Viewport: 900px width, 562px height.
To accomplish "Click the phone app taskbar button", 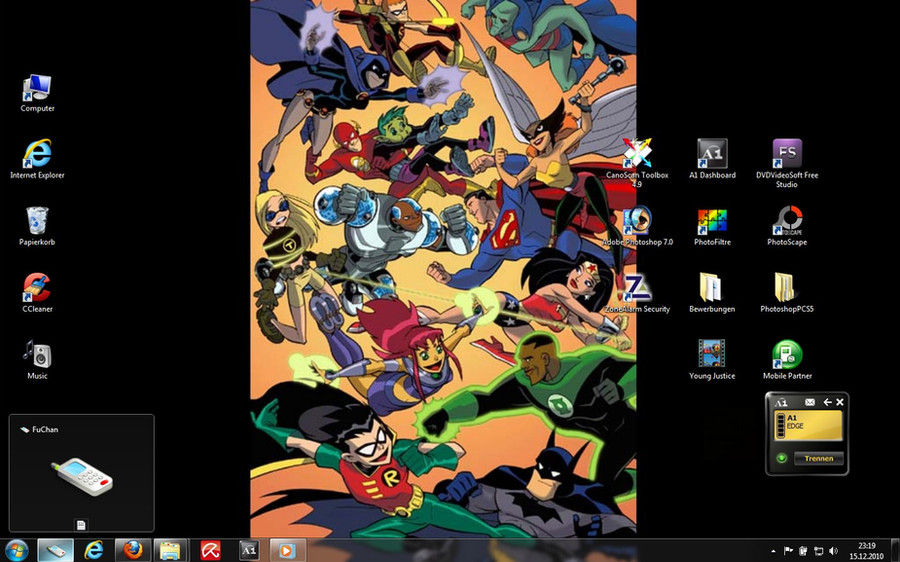I will pos(55,551).
